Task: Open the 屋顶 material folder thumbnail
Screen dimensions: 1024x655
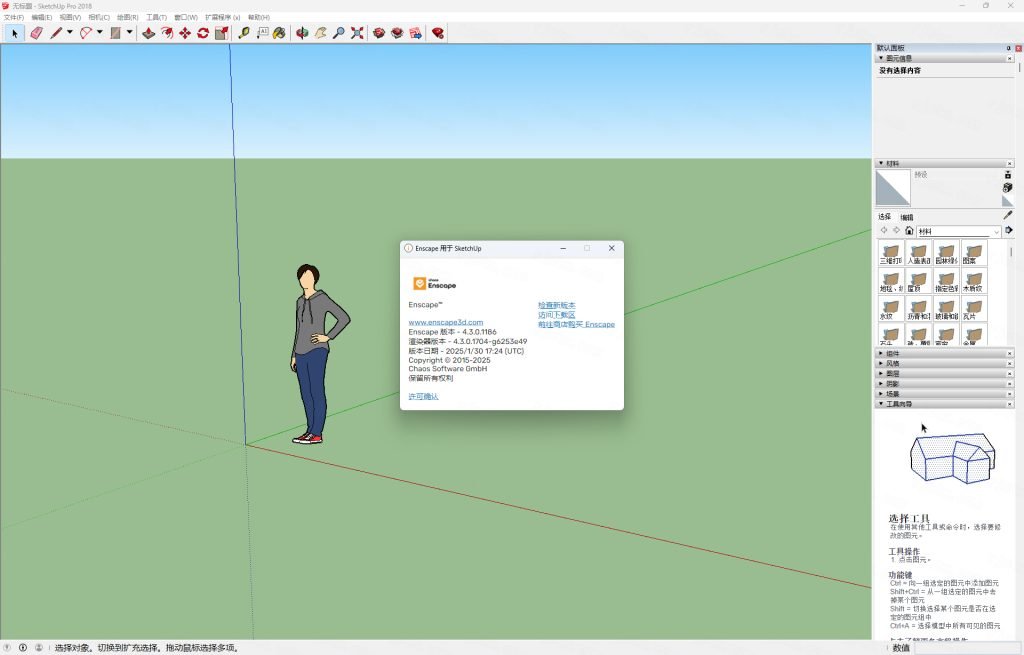Action: click(918, 281)
